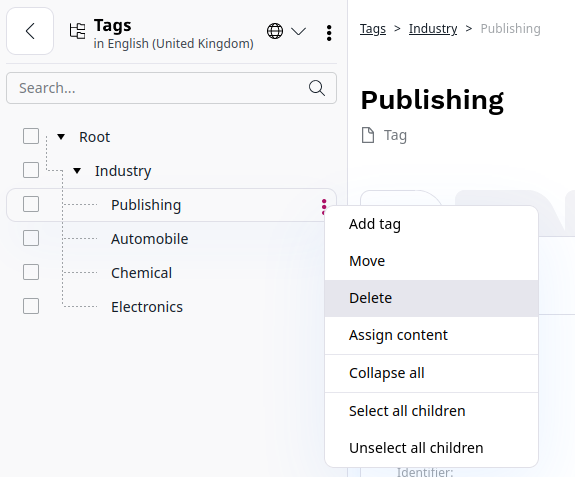Click the search magnifier icon
Screen dimensions: 575x477
(317, 88)
